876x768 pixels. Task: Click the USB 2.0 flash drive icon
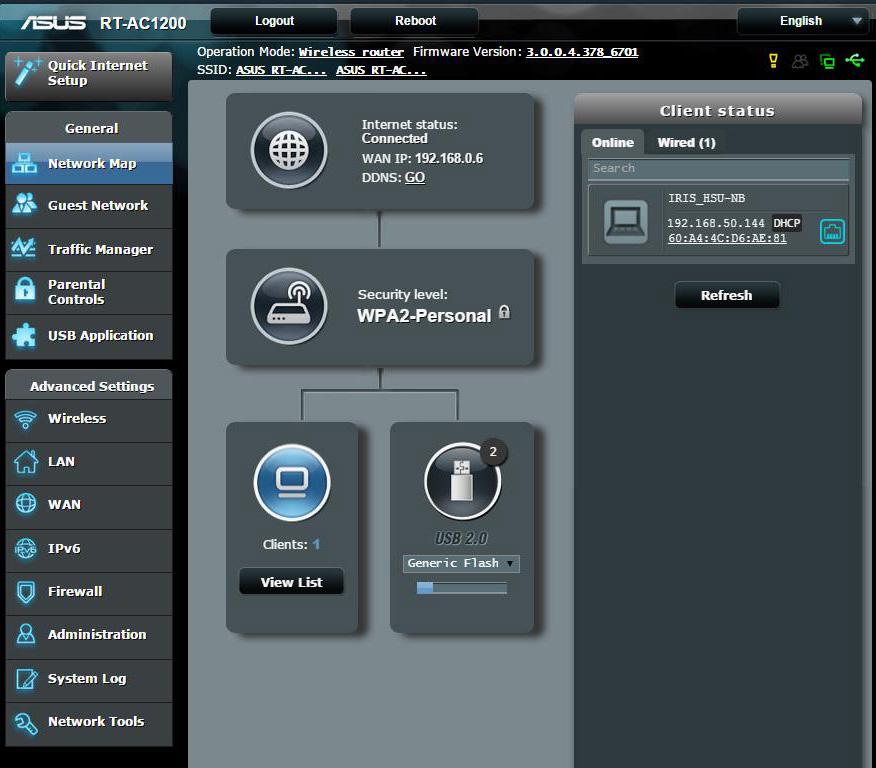[x=462, y=482]
